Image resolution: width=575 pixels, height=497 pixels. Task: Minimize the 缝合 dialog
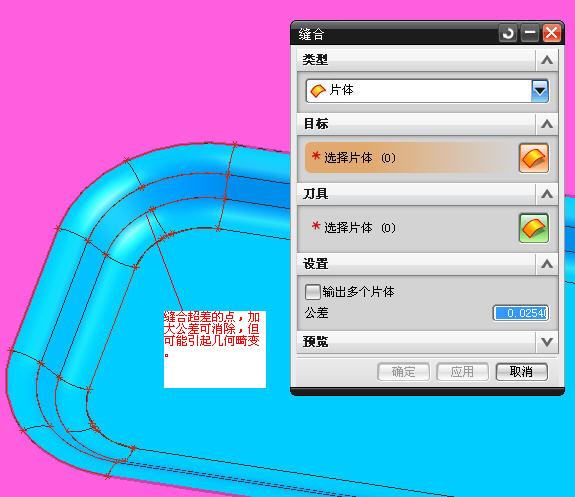(530, 34)
